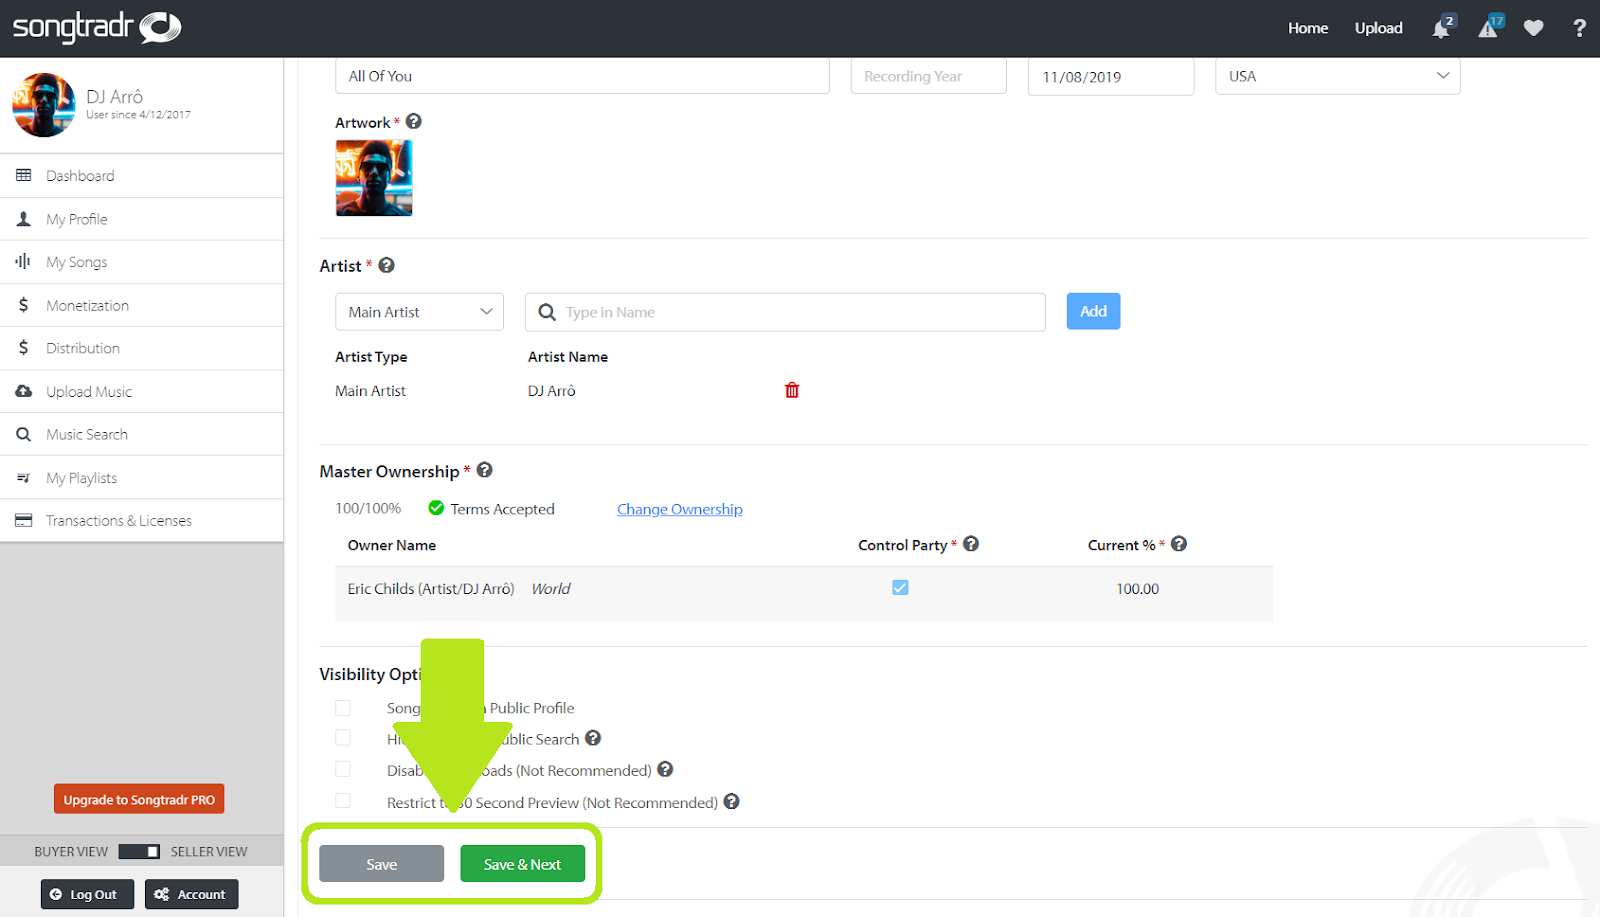Toggle Buyer View / Seller View switch
1600x917 pixels.
[139, 851]
